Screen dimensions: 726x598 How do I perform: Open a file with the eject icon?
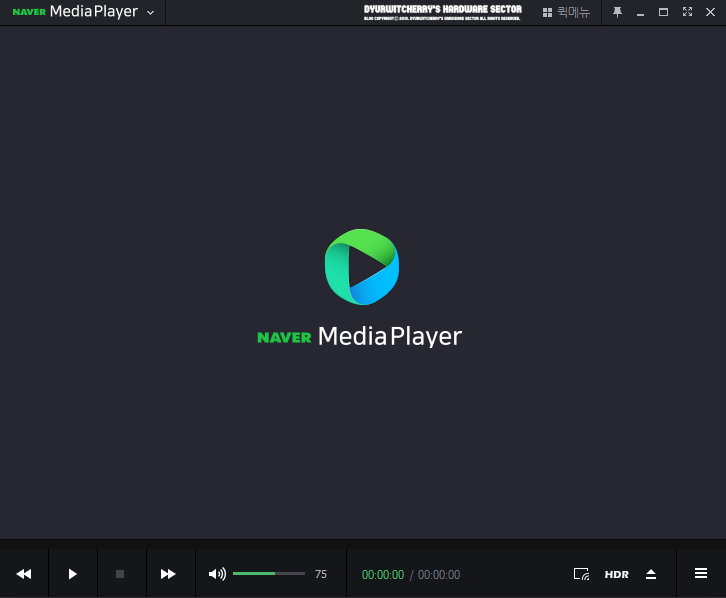click(651, 574)
